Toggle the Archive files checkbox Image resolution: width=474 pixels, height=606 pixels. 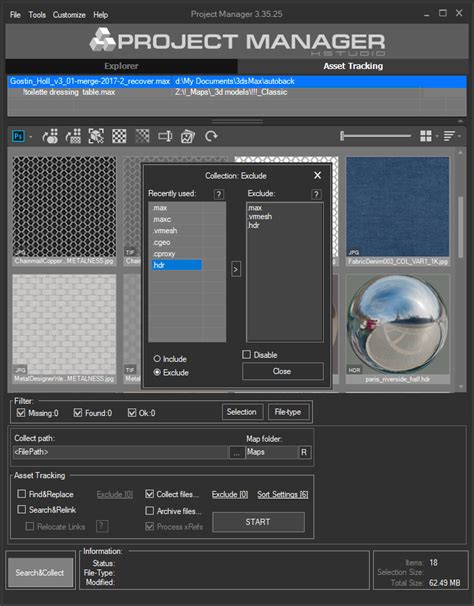(150, 511)
